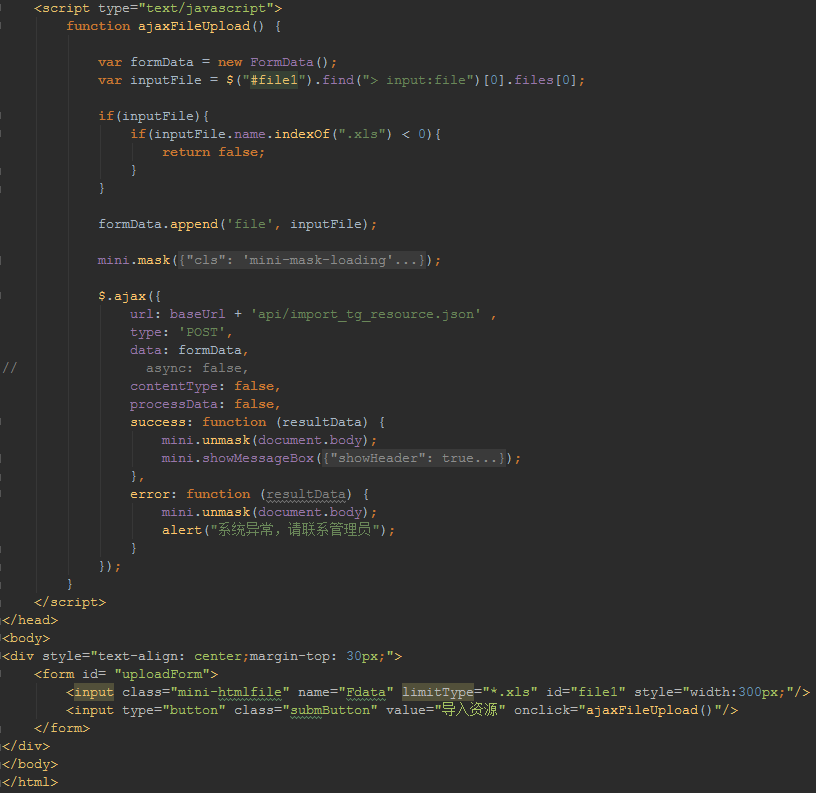Viewport: 816px width, 793px height.
Task: Click ajaxFileUpload in the function declaration
Action: pos(194,26)
